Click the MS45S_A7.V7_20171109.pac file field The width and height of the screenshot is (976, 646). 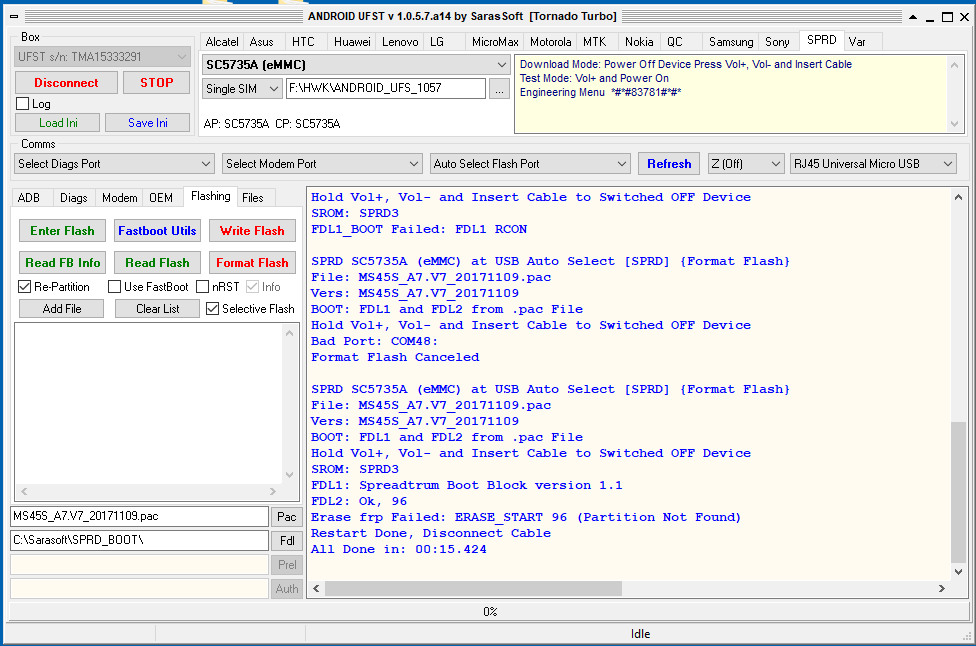pyautogui.click(x=139, y=517)
